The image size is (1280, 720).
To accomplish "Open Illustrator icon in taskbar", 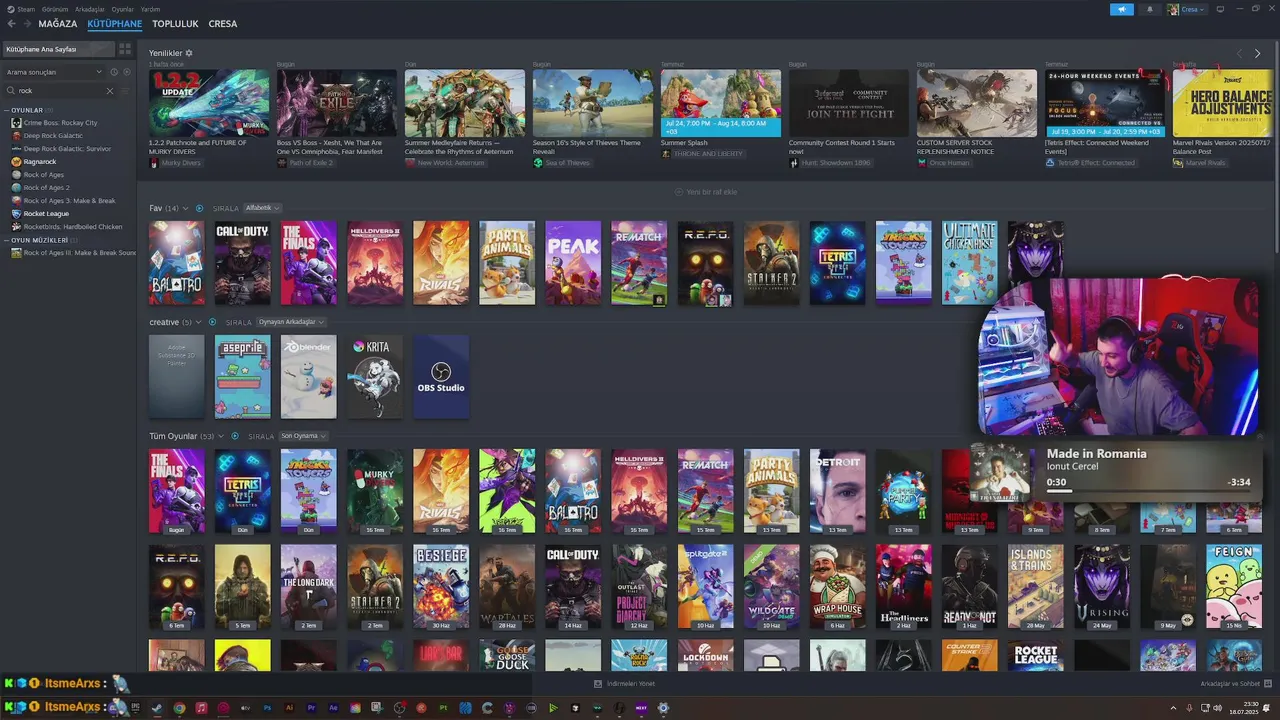I will tap(289, 708).
